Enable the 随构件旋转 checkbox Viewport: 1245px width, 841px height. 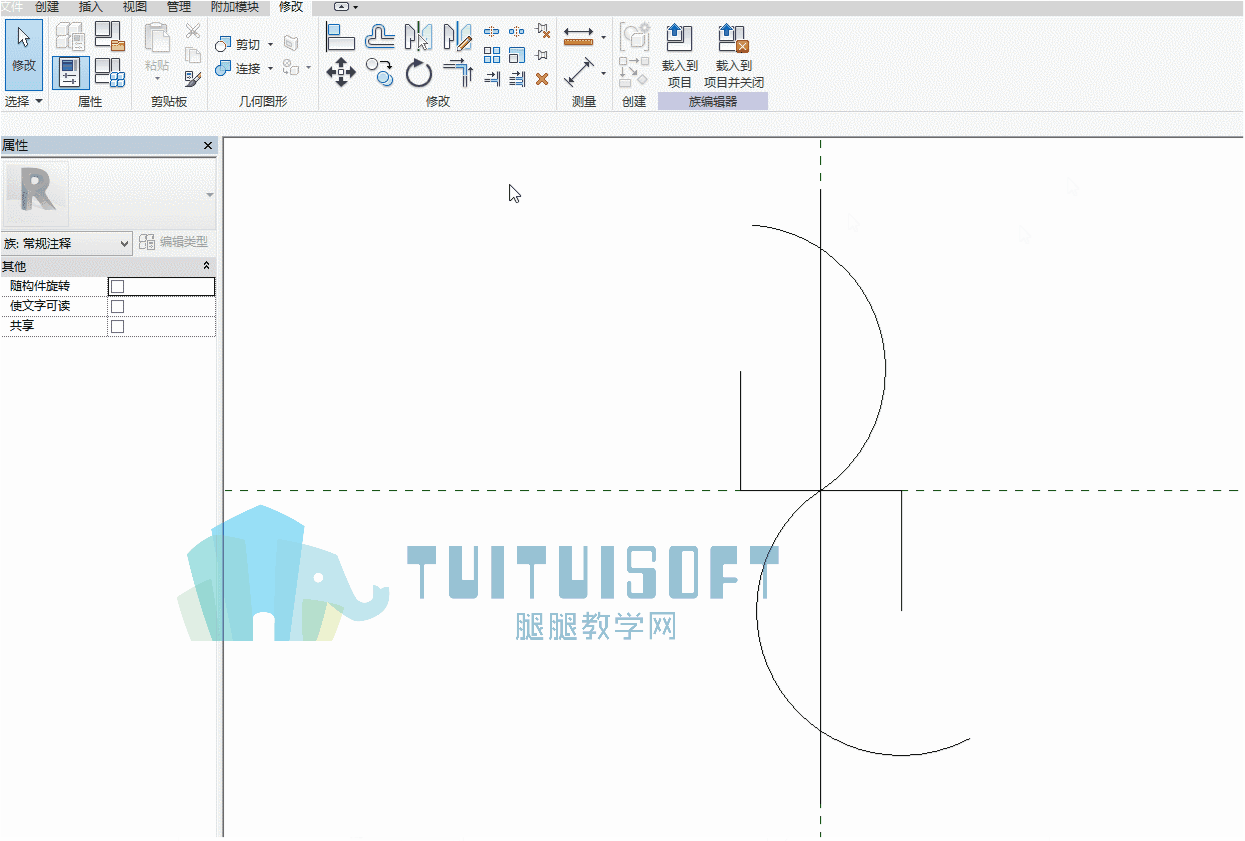[x=117, y=287]
